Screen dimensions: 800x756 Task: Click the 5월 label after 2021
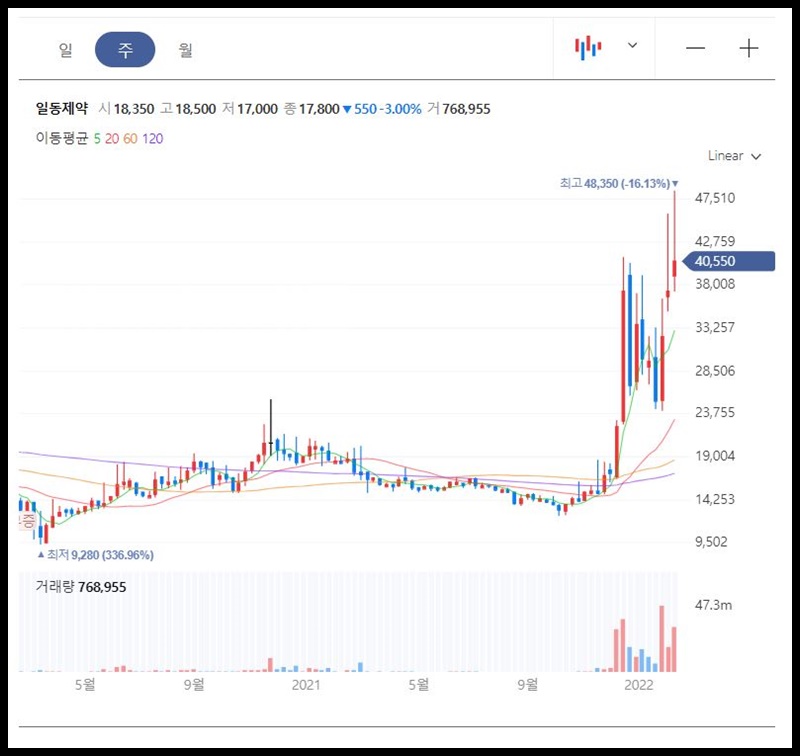419,685
